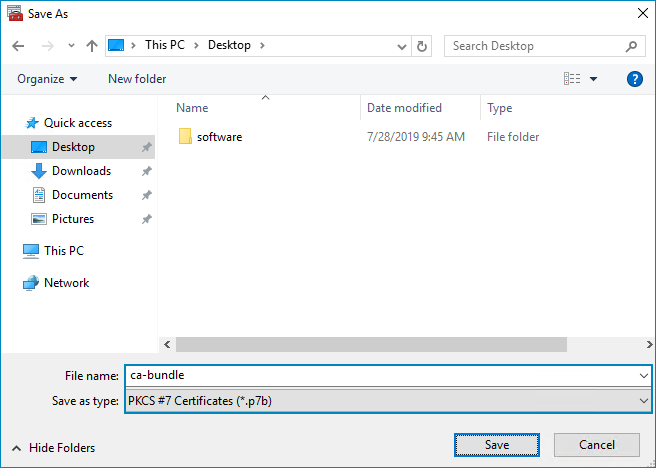Screen dimensions: 656x468
Task: Click the Up directory arrow
Action: 92,46
